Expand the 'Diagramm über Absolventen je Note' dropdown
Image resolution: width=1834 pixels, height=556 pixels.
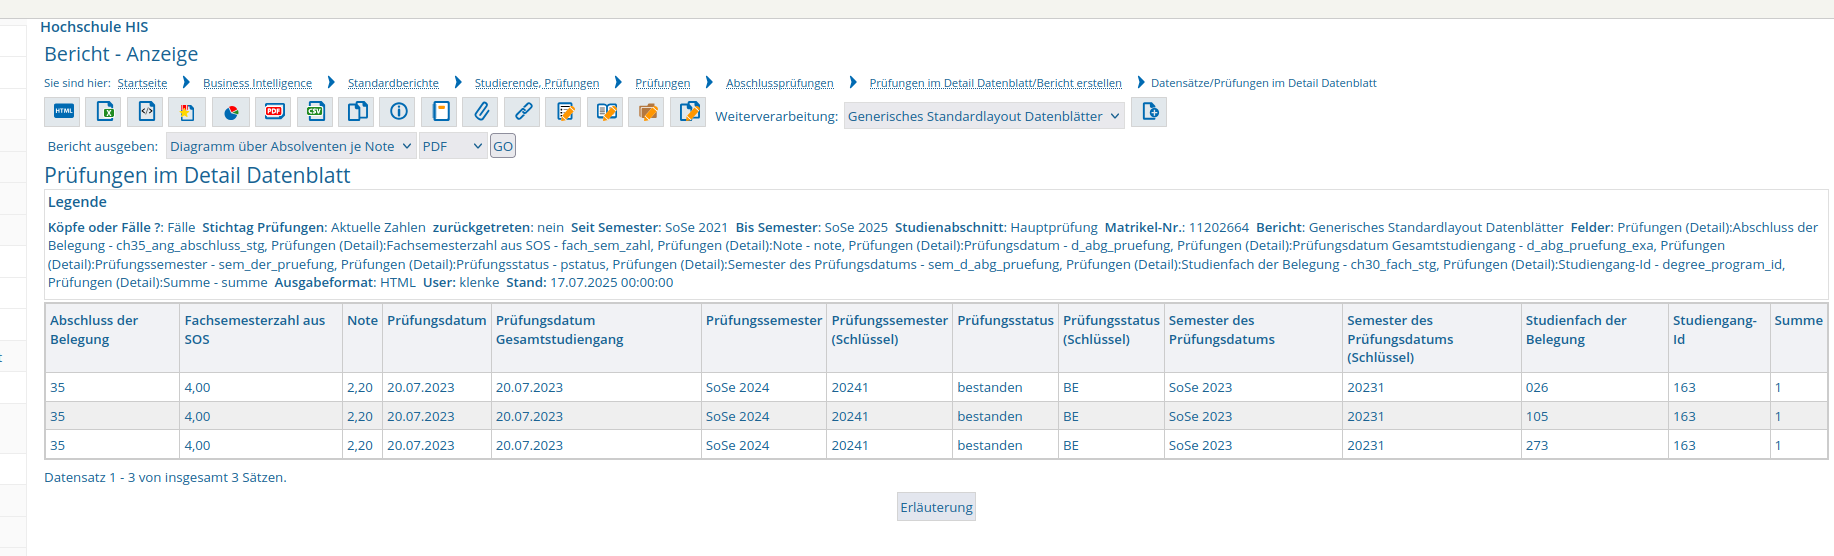pos(290,146)
